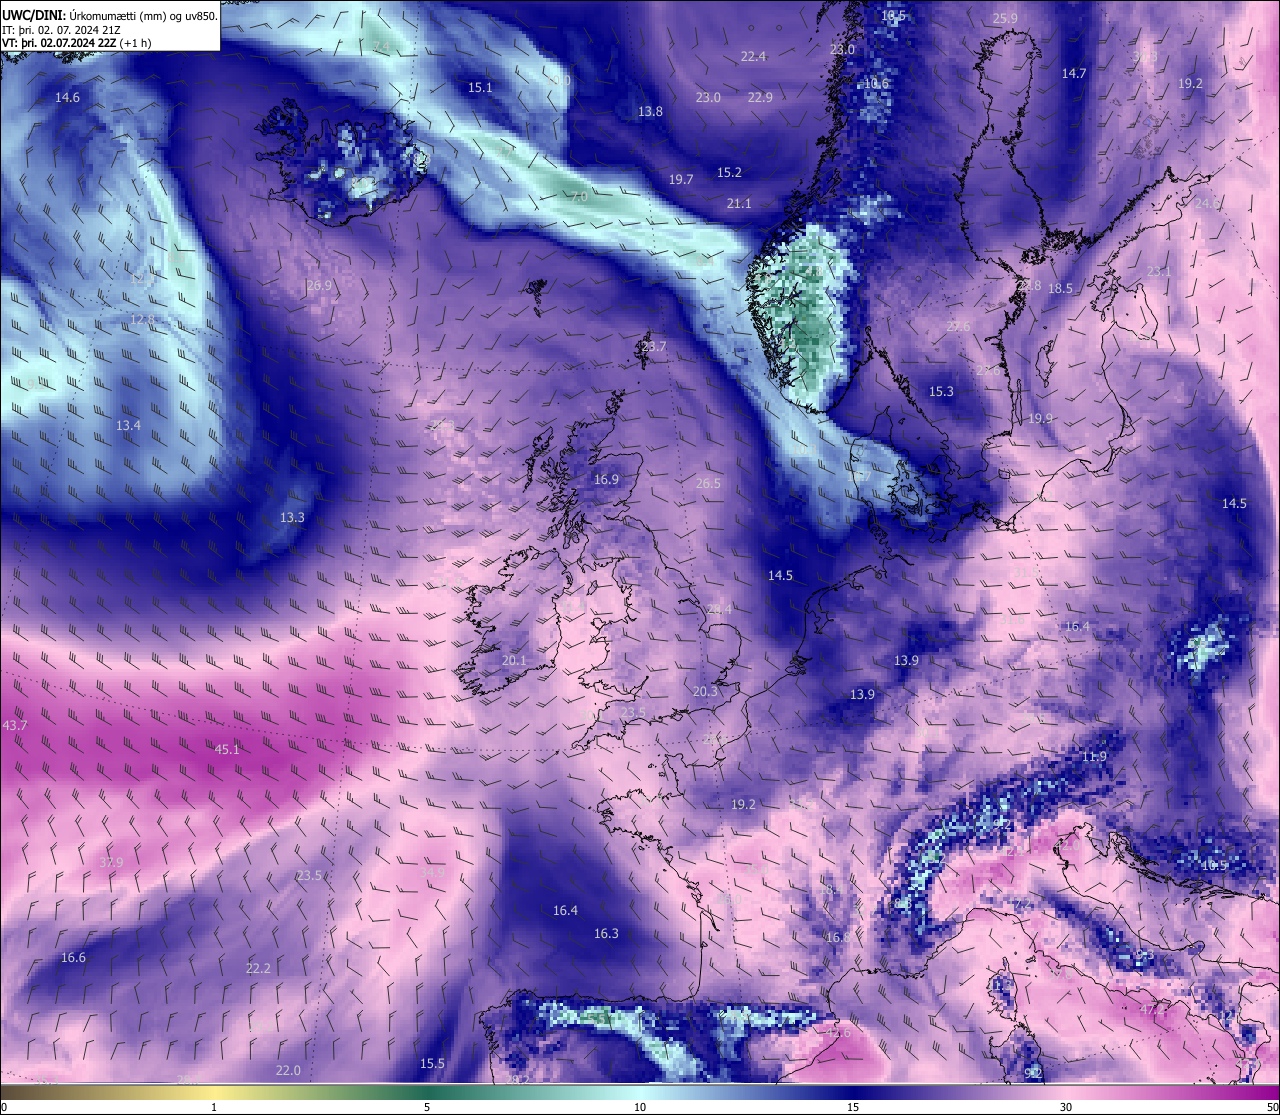Click the 22.2 value on the map
Screen dimensions: 1280x1115
258,968
